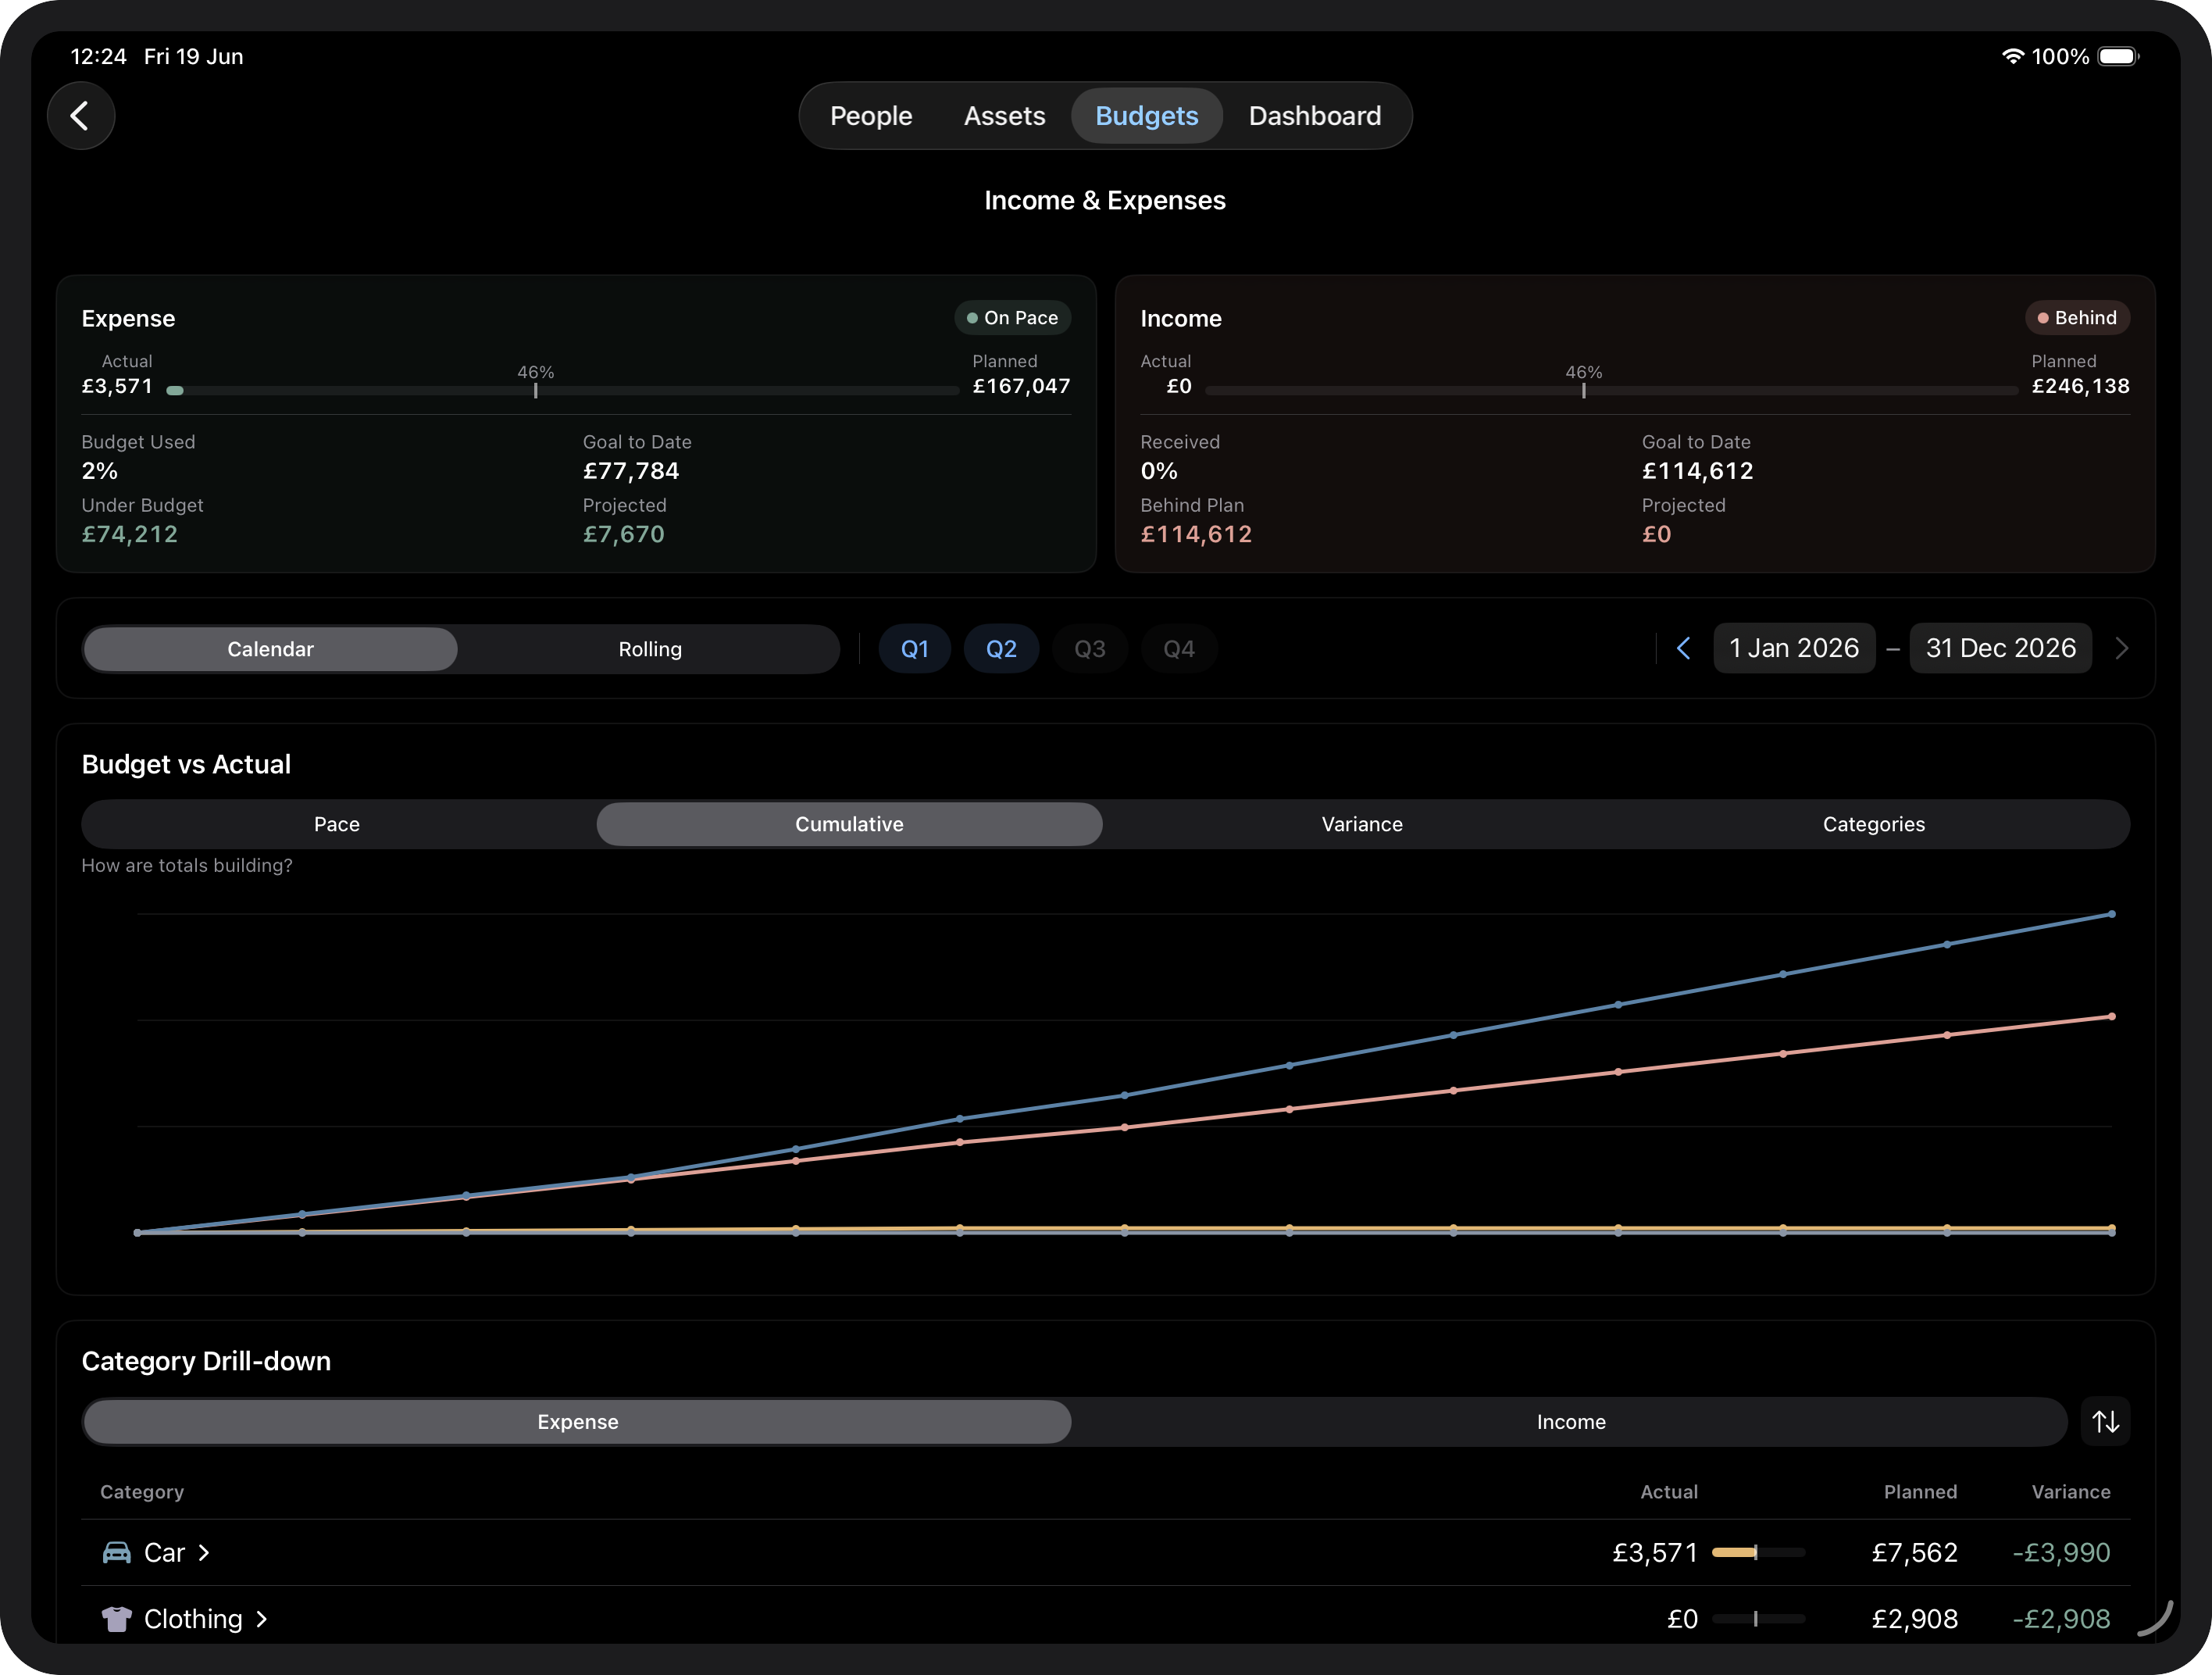Click the Income & Expenses heading
The image size is (2212, 1675).
click(1105, 200)
